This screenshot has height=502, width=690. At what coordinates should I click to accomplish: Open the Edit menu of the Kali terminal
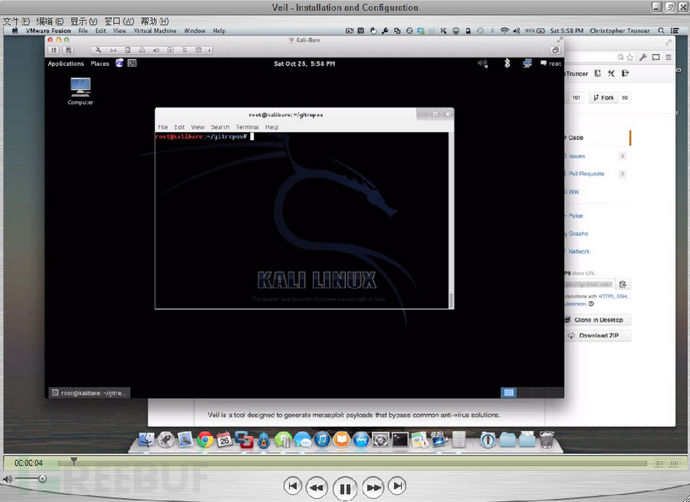tap(179, 127)
